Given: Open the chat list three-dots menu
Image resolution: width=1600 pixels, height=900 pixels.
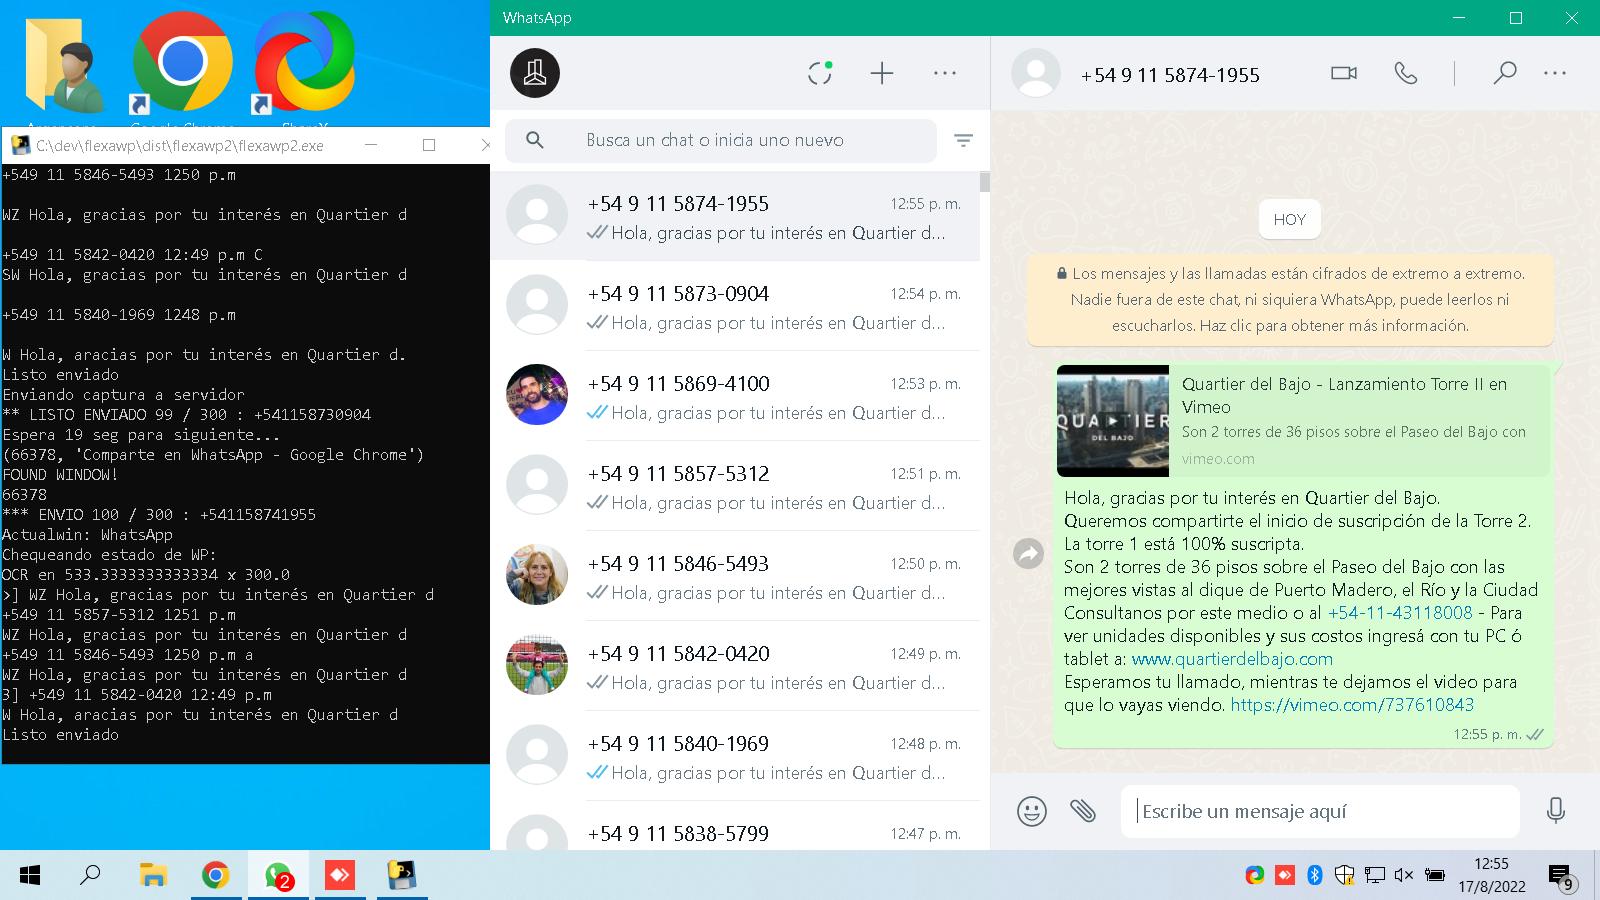Looking at the screenshot, I should [x=945, y=73].
